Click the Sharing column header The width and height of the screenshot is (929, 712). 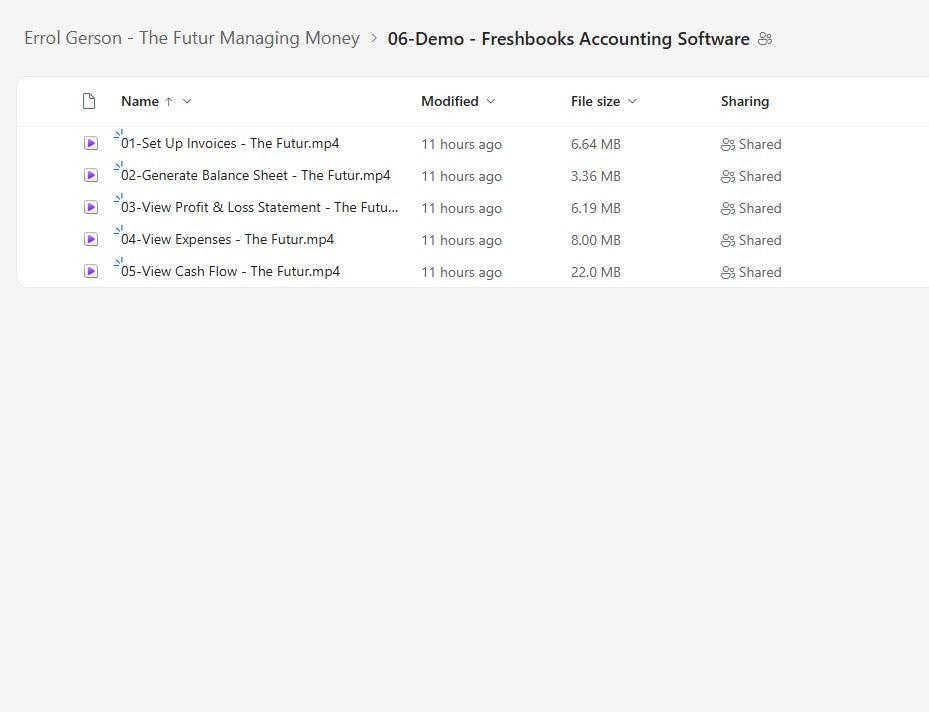(x=745, y=101)
